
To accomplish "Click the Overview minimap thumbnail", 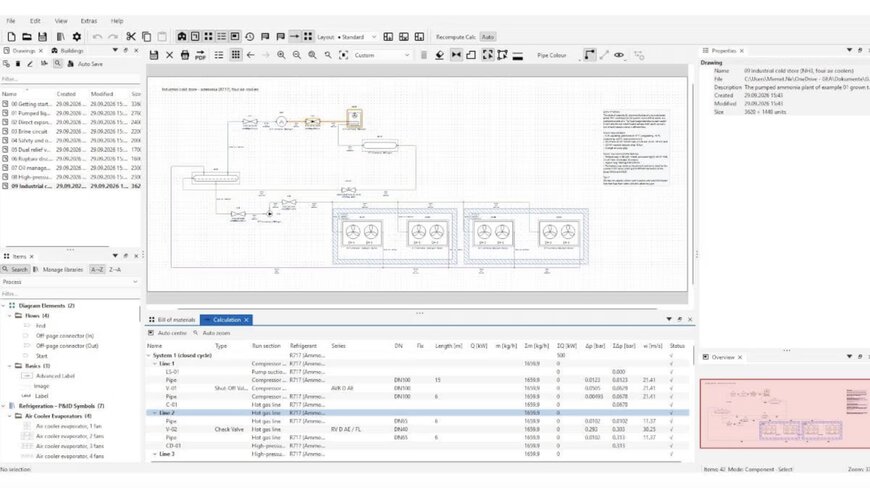I will click(x=784, y=414).
